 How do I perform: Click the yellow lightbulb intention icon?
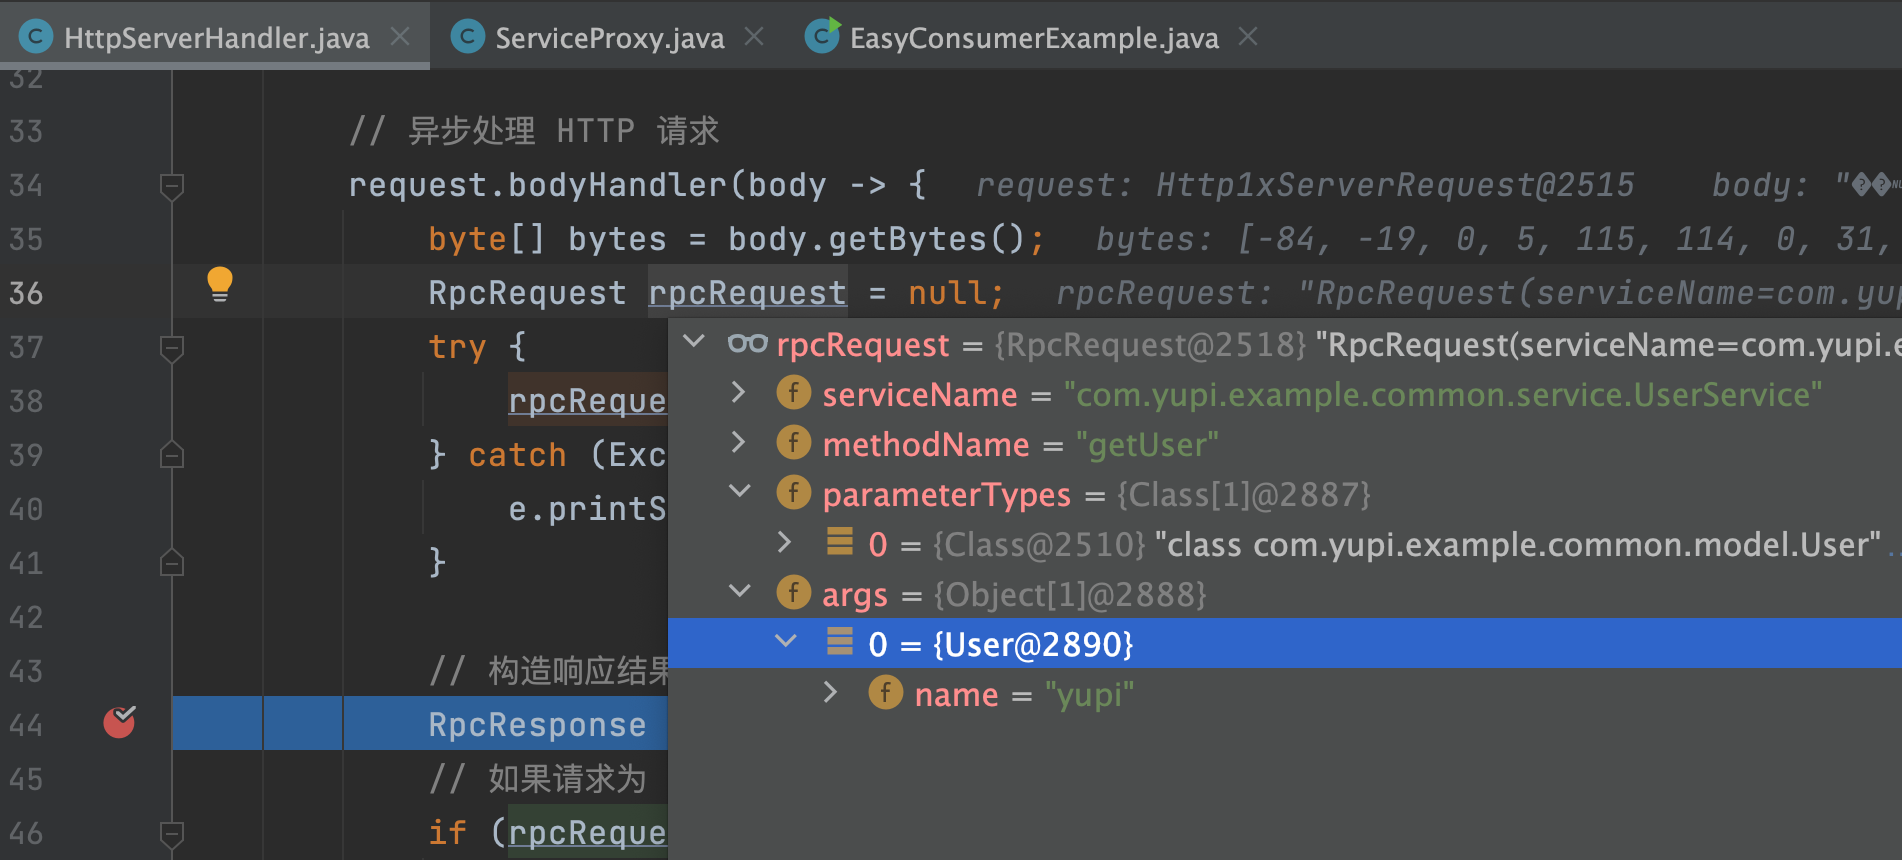(219, 283)
